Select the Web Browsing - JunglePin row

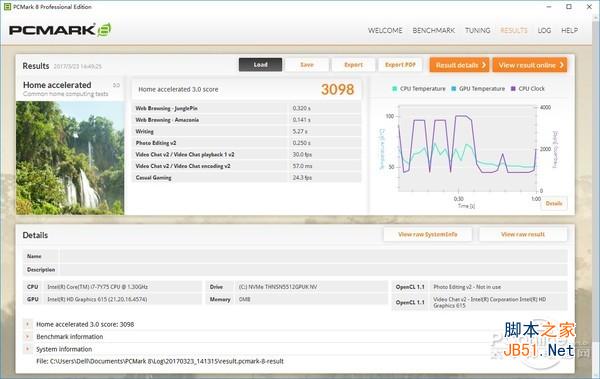pos(246,108)
